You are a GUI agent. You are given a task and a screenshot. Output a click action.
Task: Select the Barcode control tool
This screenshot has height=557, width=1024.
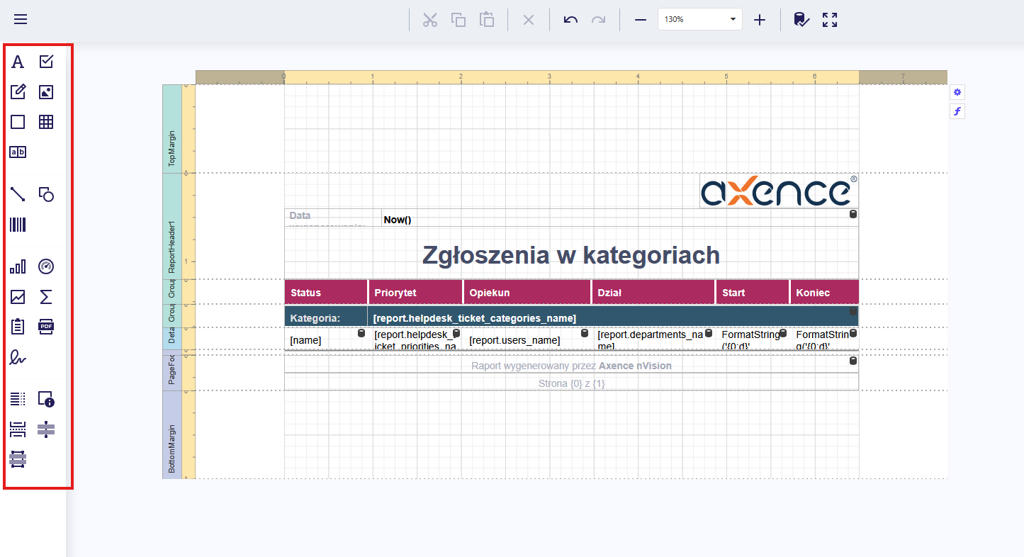click(17, 225)
